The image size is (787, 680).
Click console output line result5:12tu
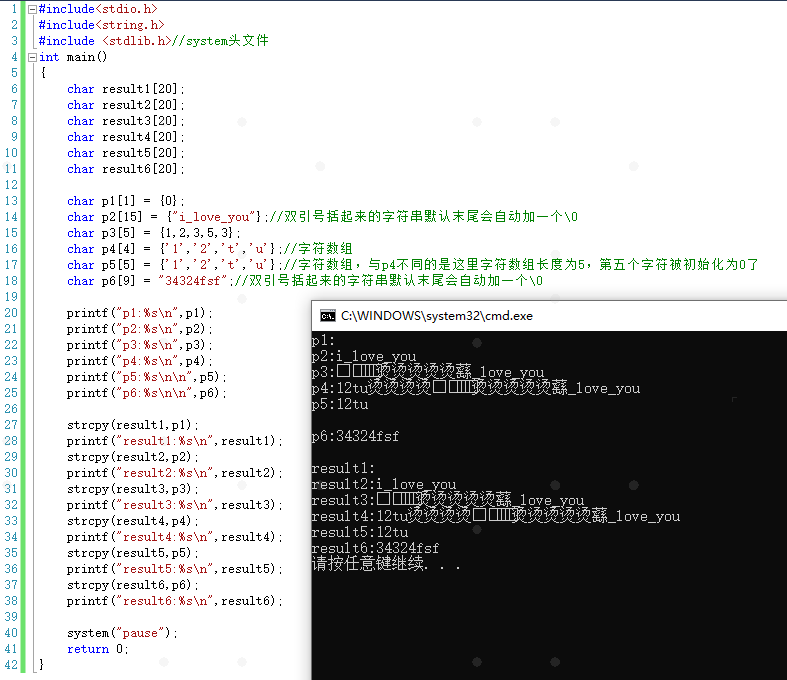click(x=360, y=533)
